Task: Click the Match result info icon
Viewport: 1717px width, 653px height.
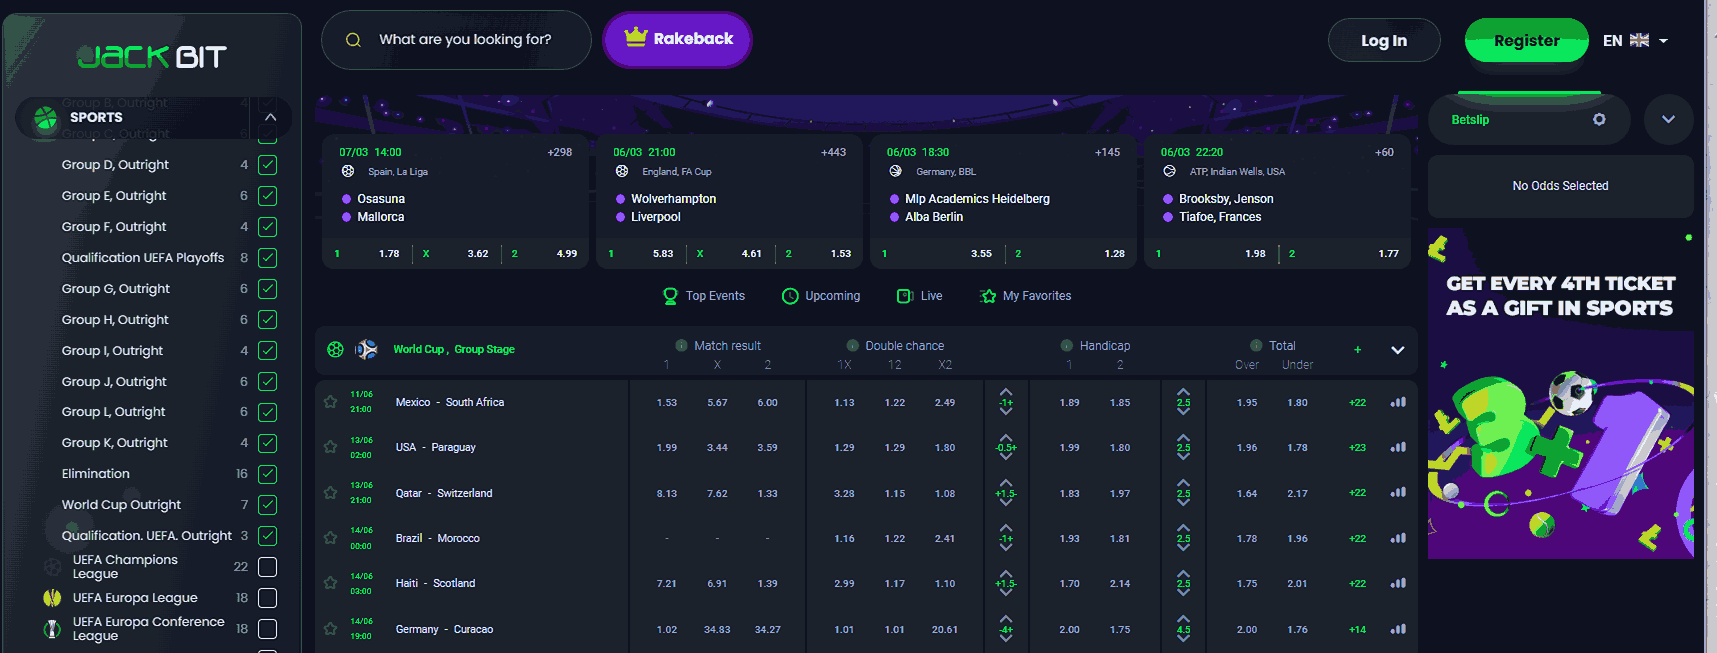Action: [x=681, y=345]
